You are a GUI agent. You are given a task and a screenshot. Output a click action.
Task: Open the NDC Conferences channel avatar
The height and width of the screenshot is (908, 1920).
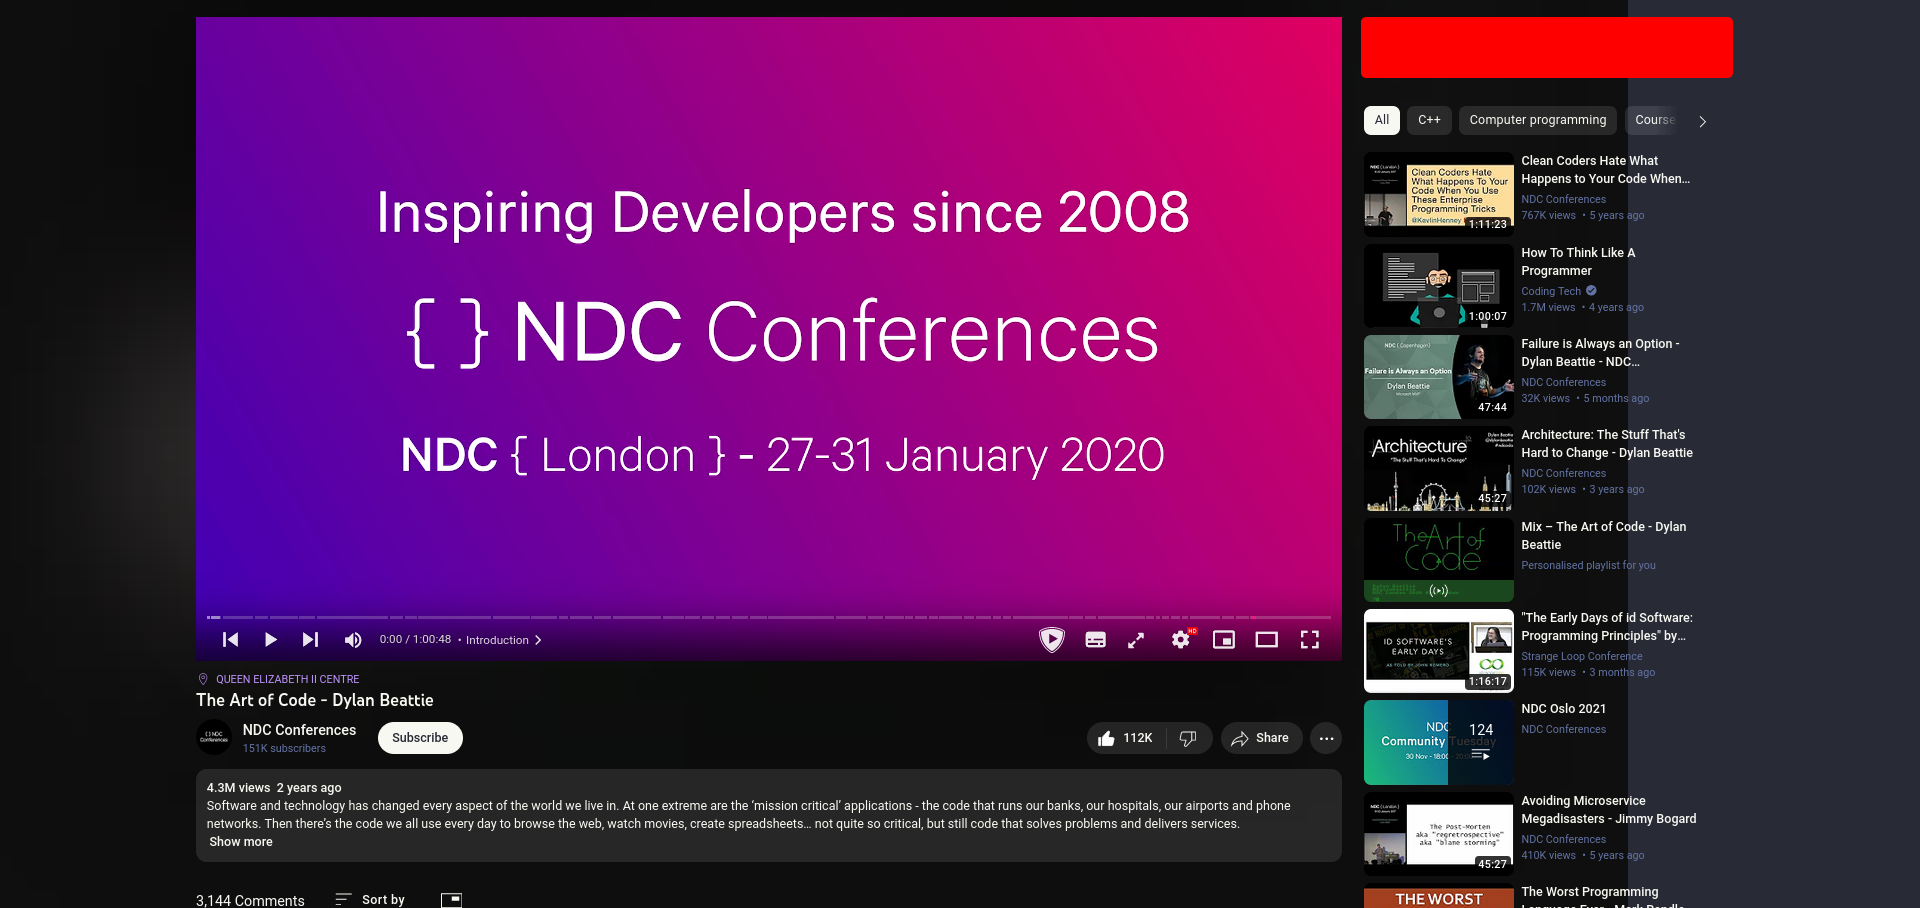[x=214, y=738]
